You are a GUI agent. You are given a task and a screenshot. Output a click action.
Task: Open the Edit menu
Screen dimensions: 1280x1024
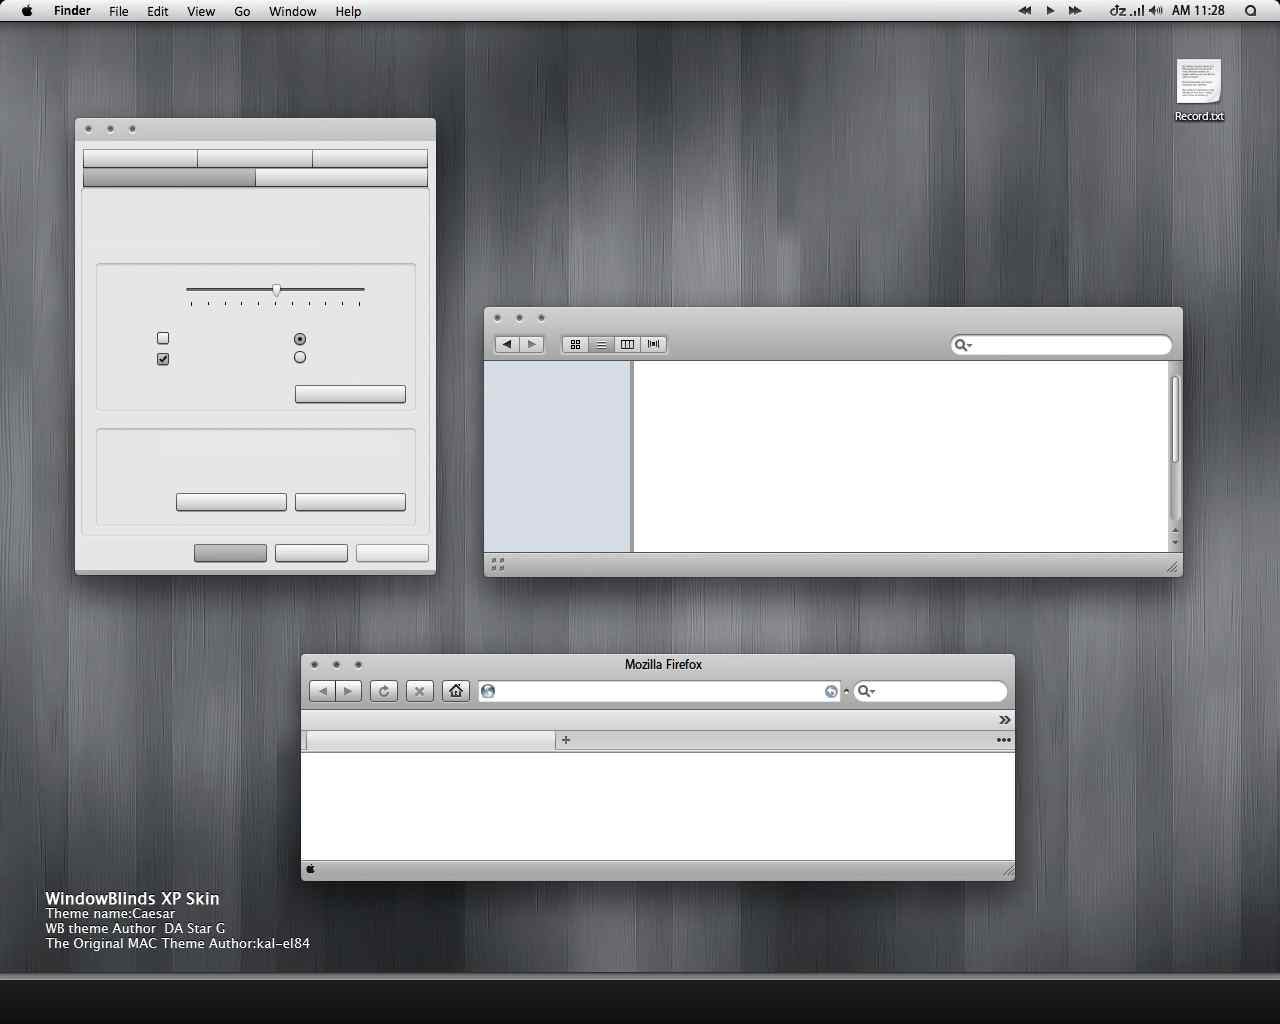click(x=158, y=11)
